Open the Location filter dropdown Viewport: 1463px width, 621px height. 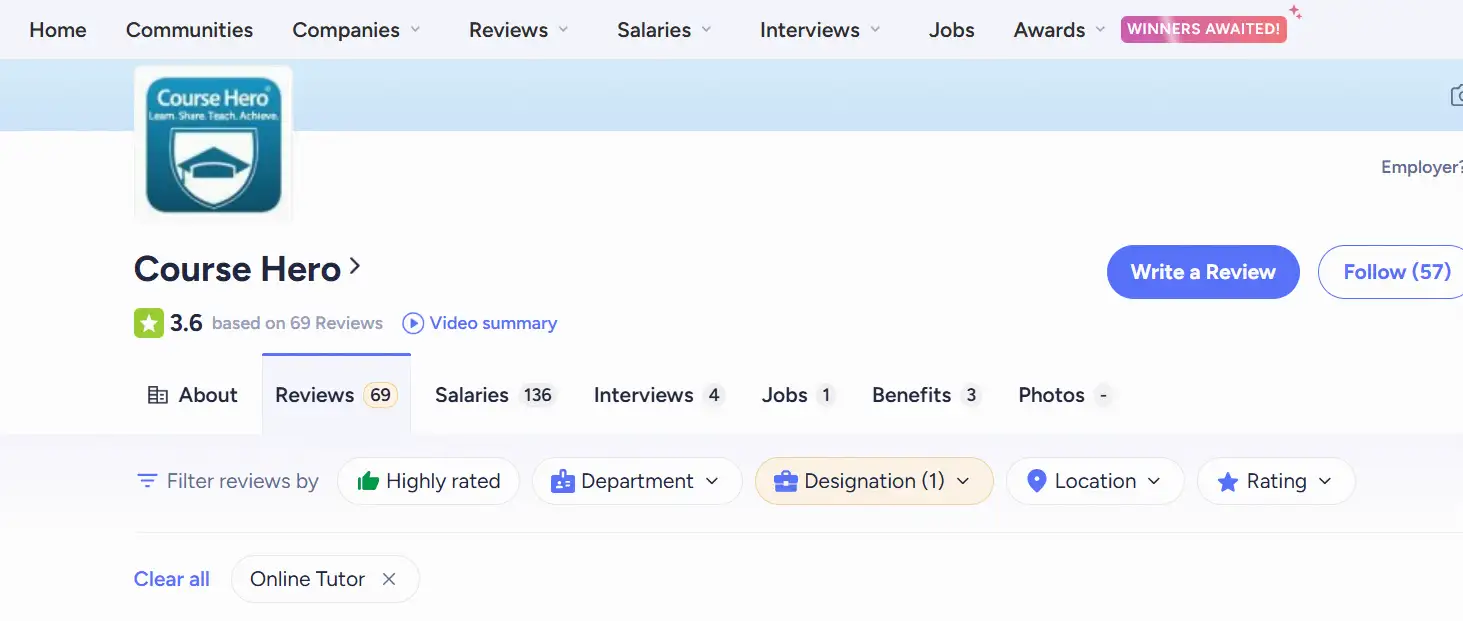(x=1095, y=481)
